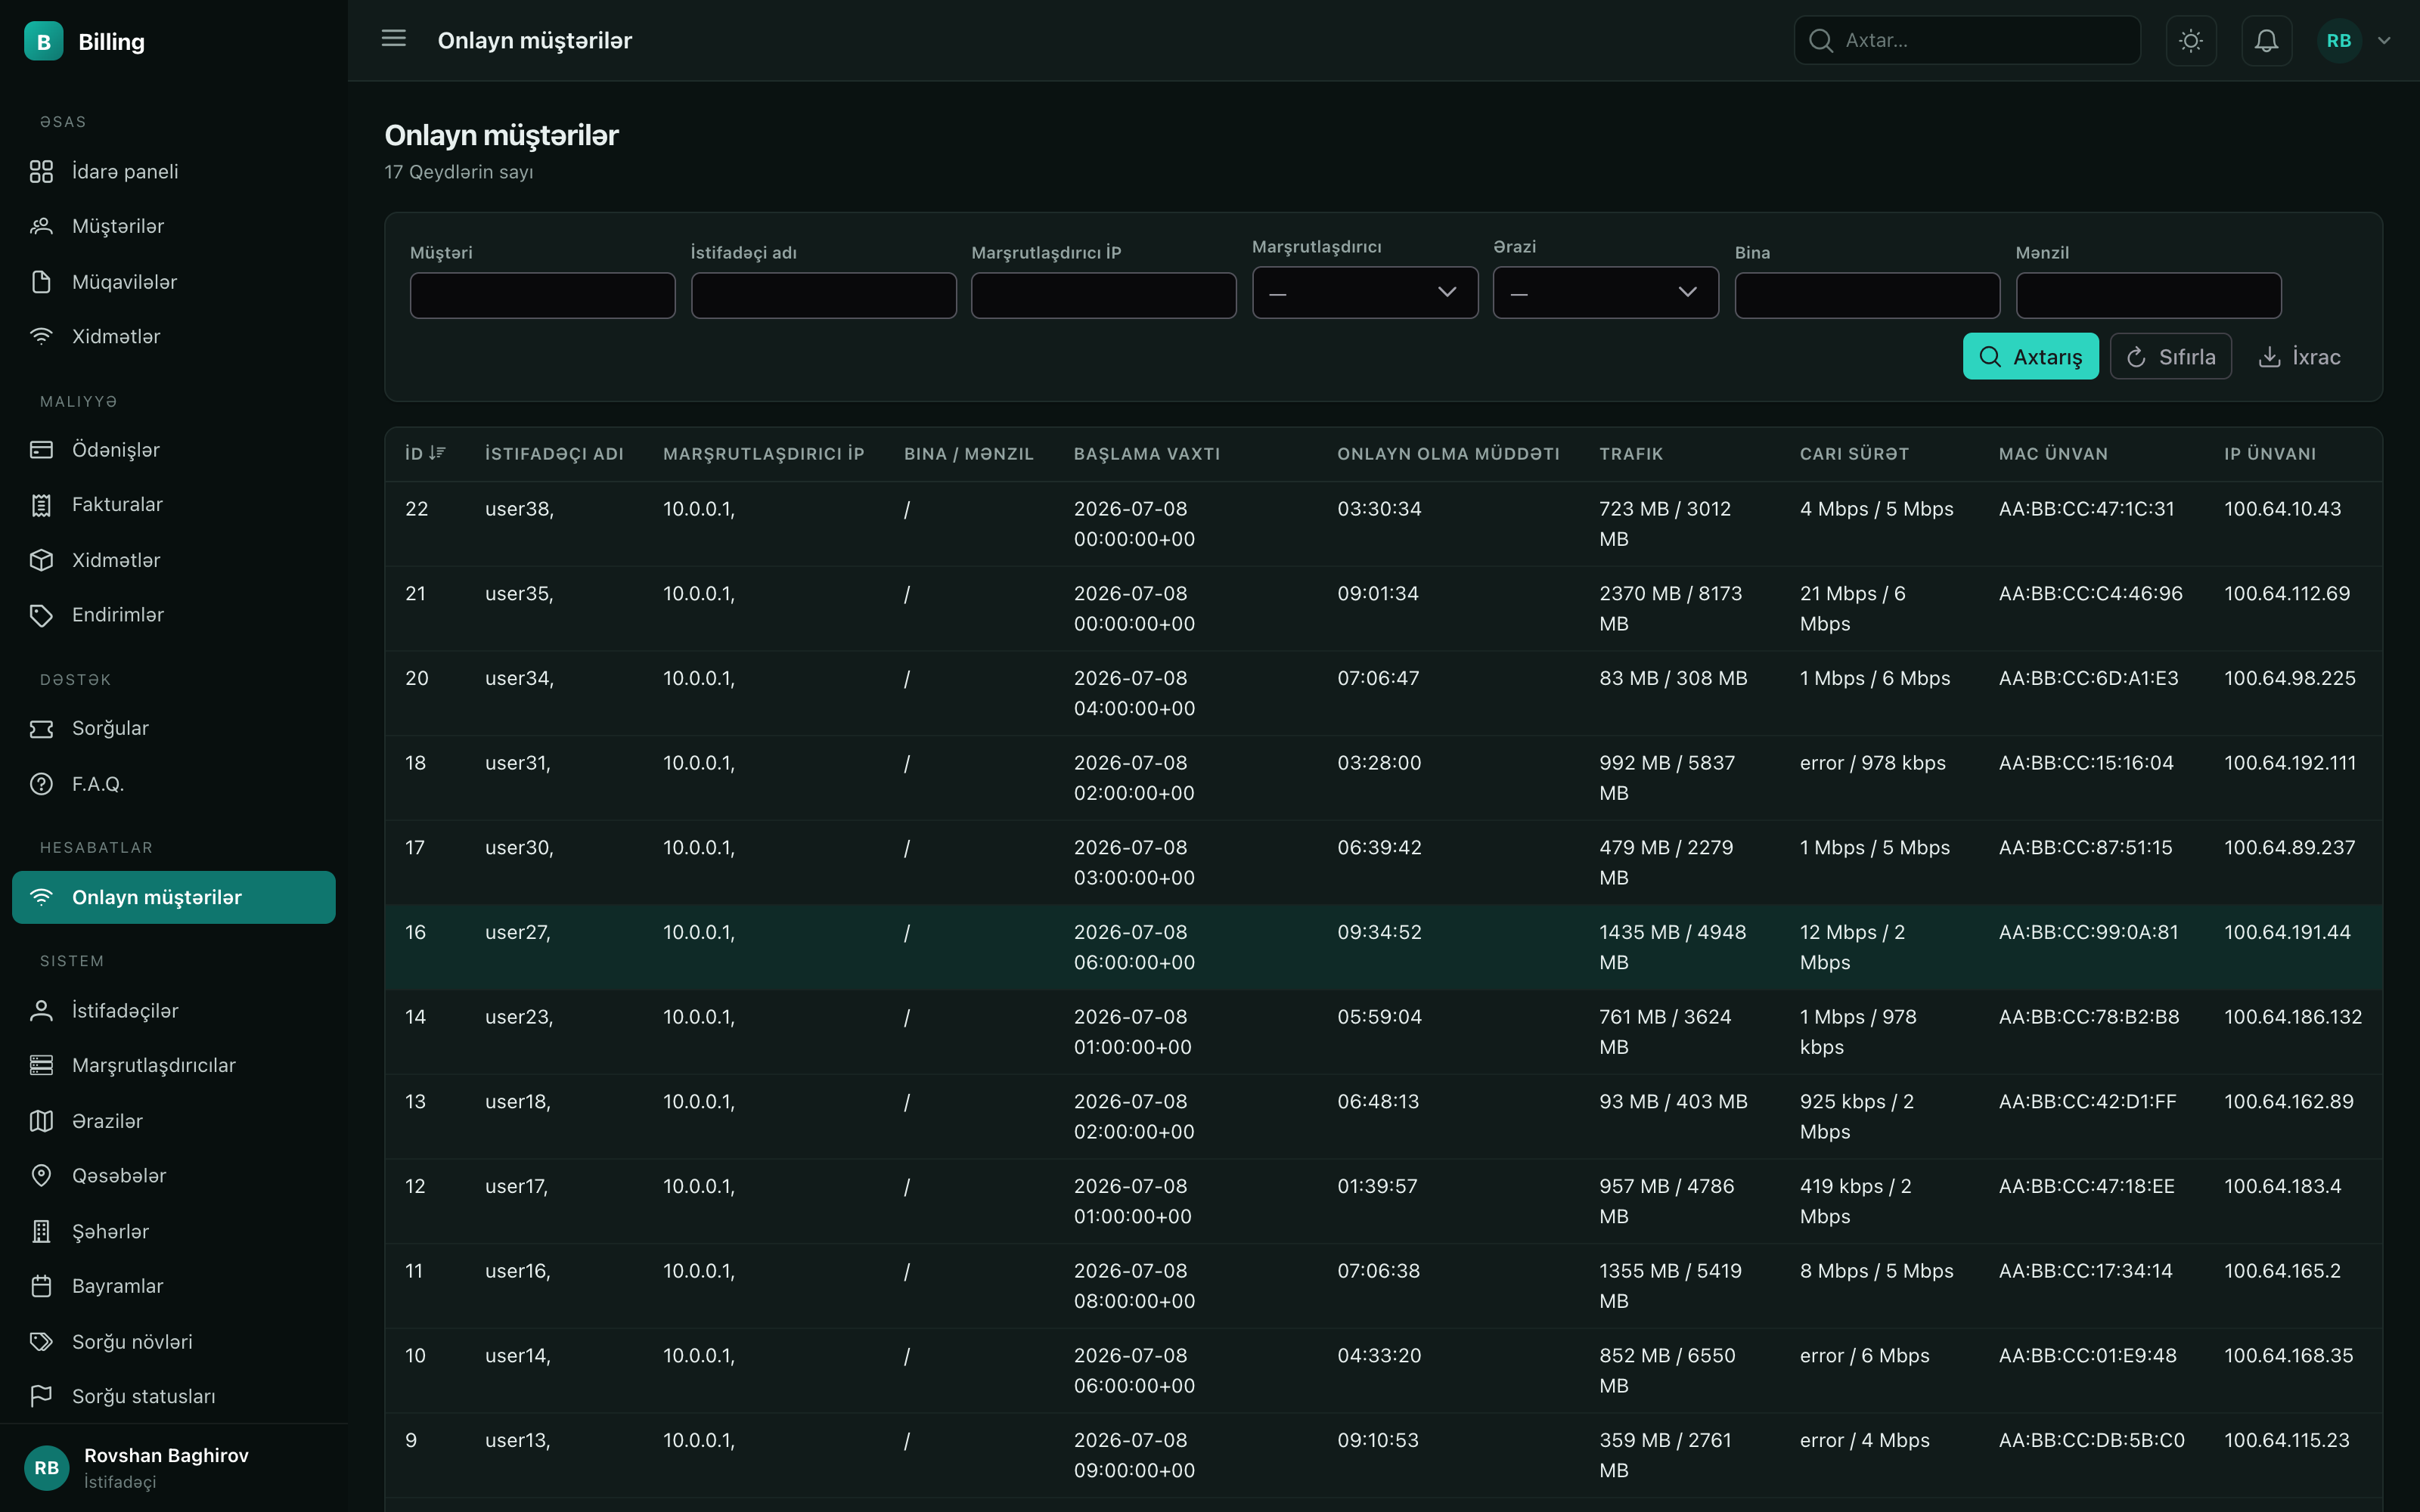Click the Billing logo icon

(x=43, y=41)
